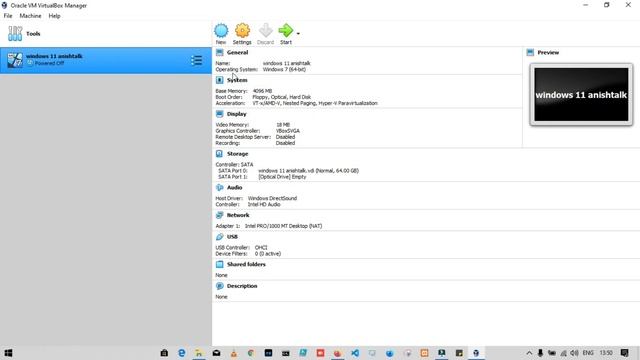640x360 pixels.
Task: Click the SATA Port 0 windows 11 anishtalk.vdi entry
Action: click(308, 171)
